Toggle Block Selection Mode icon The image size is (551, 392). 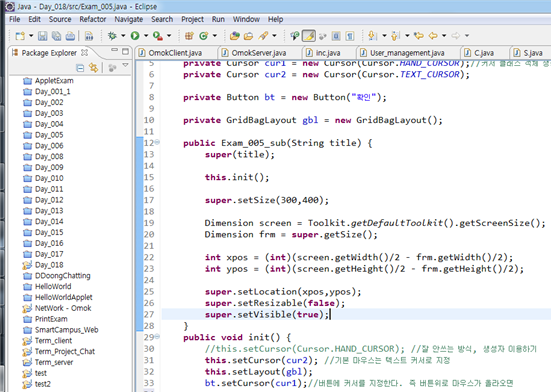[336, 35]
